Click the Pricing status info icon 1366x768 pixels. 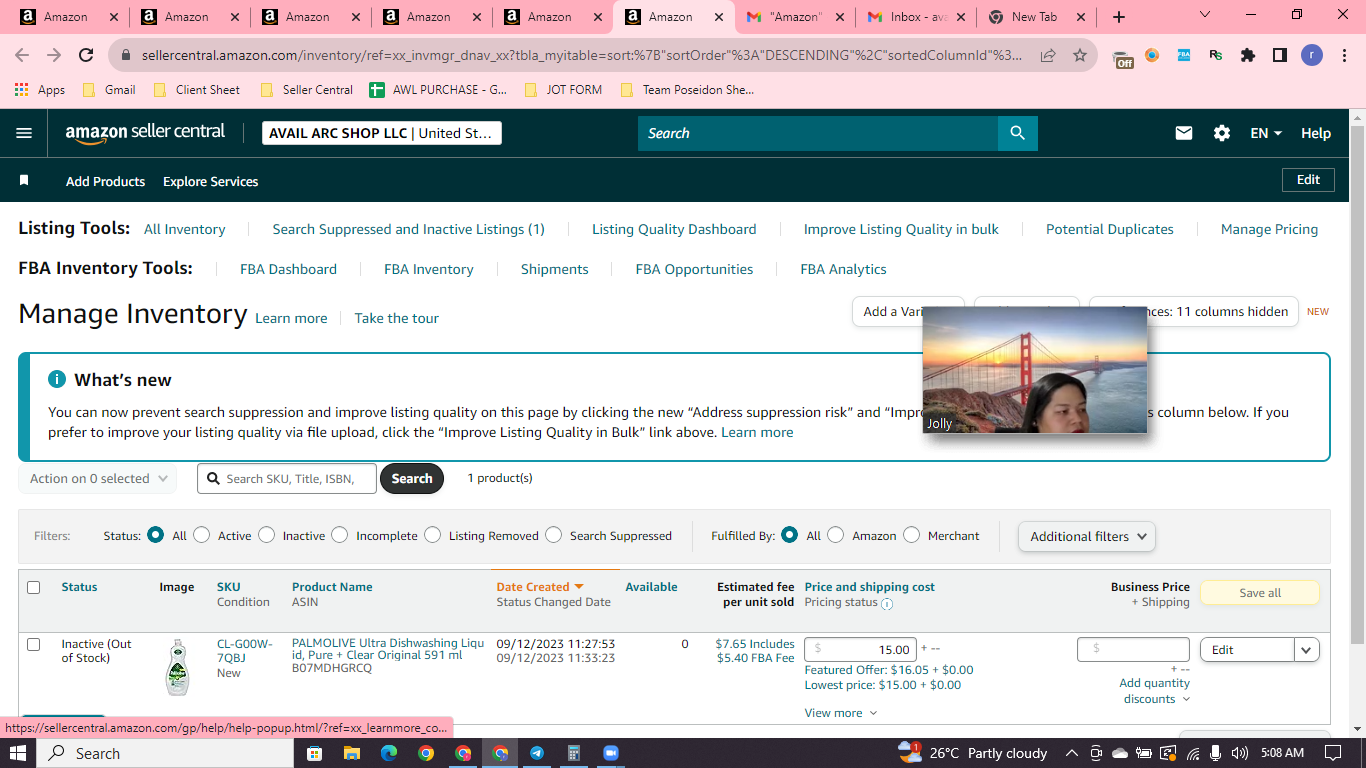(x=887, y=603)
